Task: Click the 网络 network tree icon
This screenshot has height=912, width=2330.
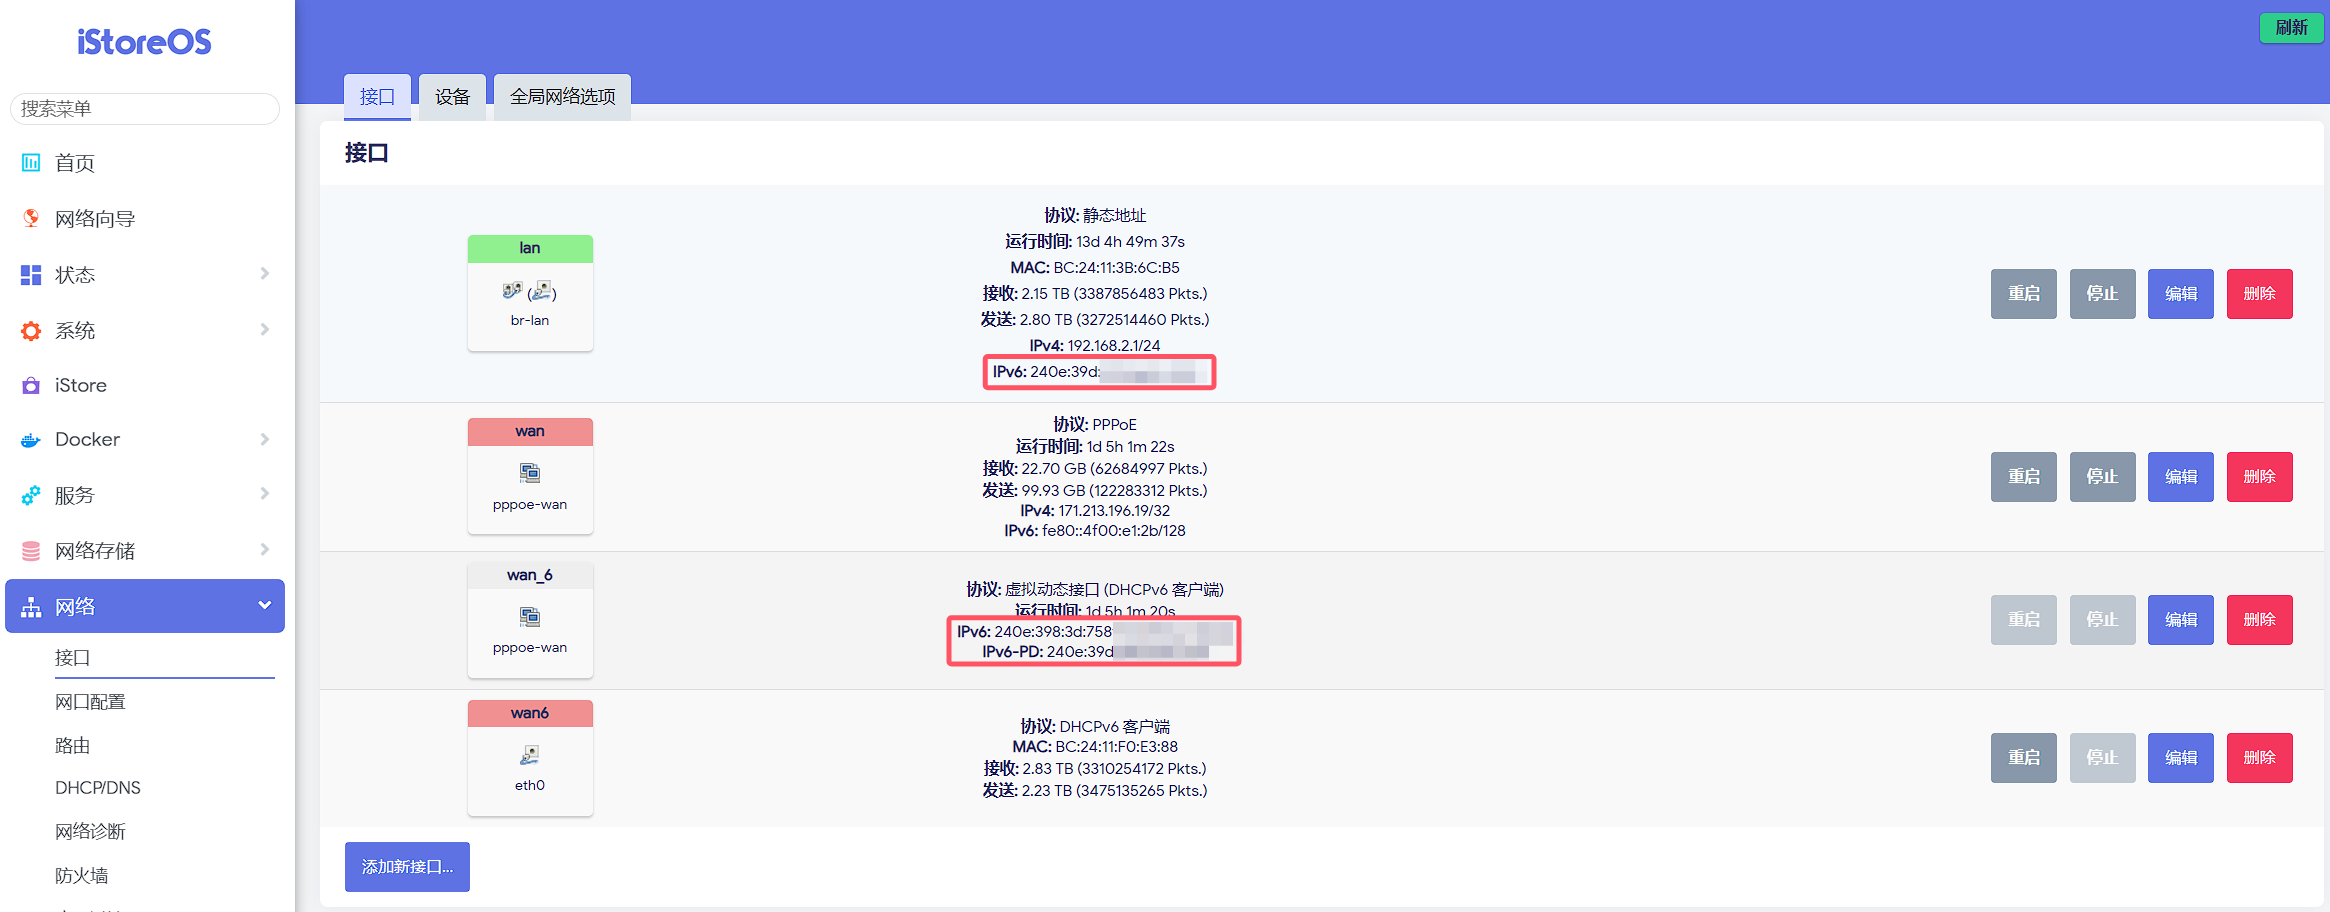Action: [x=31, y=607]
